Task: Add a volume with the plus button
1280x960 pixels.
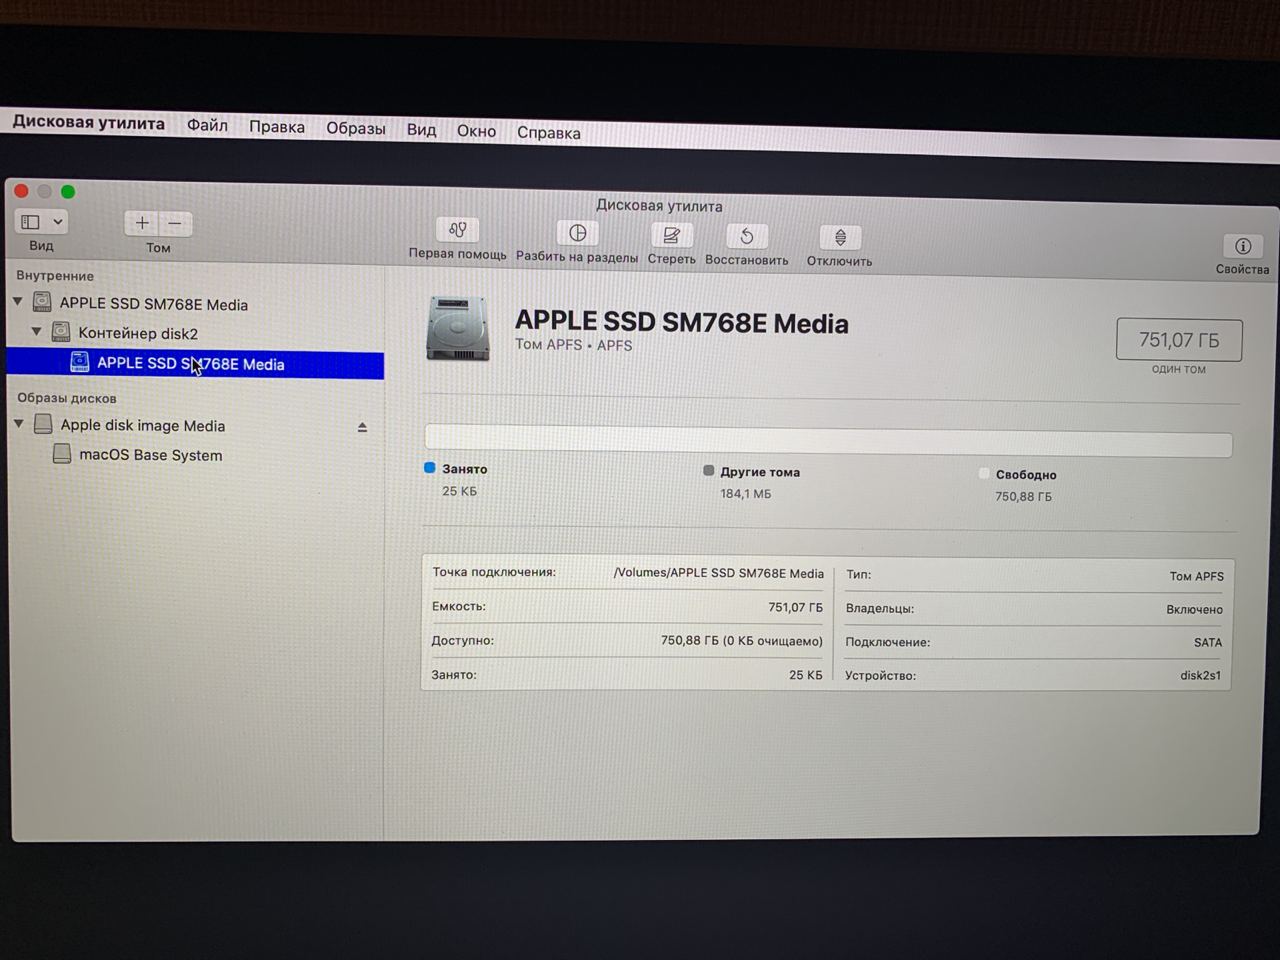Action: point(142,223)
